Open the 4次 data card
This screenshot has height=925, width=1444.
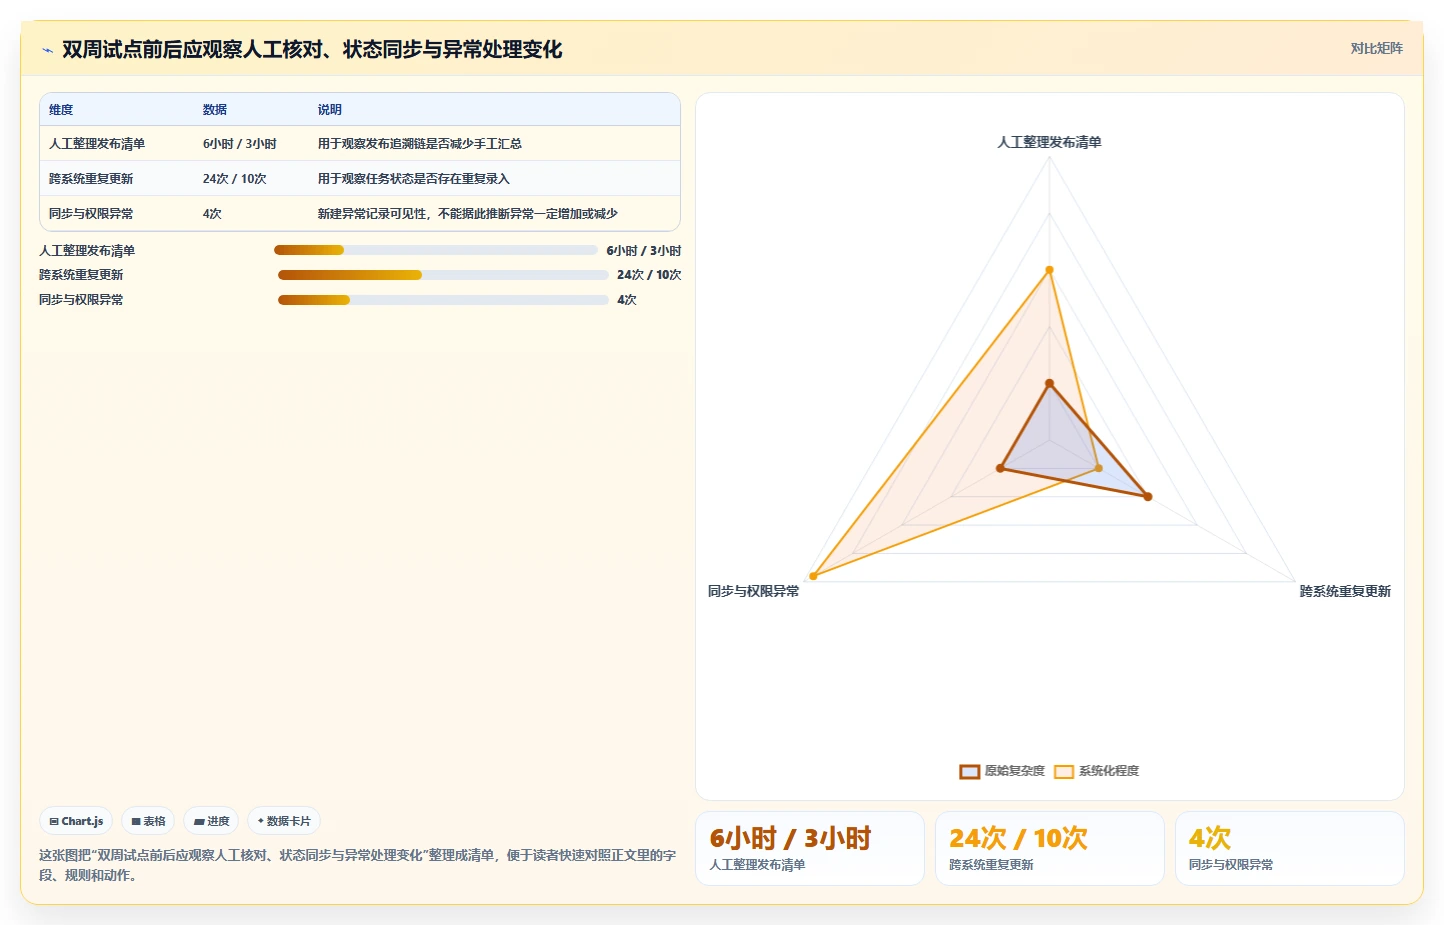[1290, 848]
